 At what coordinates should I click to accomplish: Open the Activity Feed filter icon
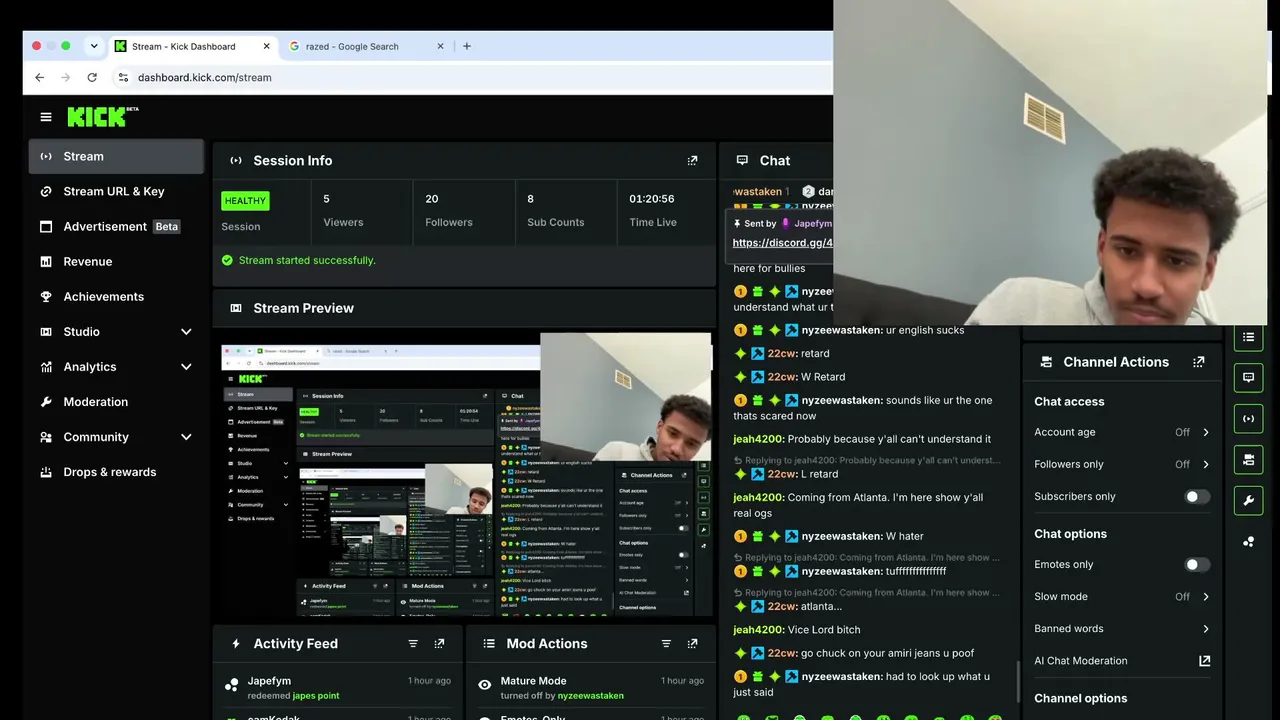(x=413, y=644)
